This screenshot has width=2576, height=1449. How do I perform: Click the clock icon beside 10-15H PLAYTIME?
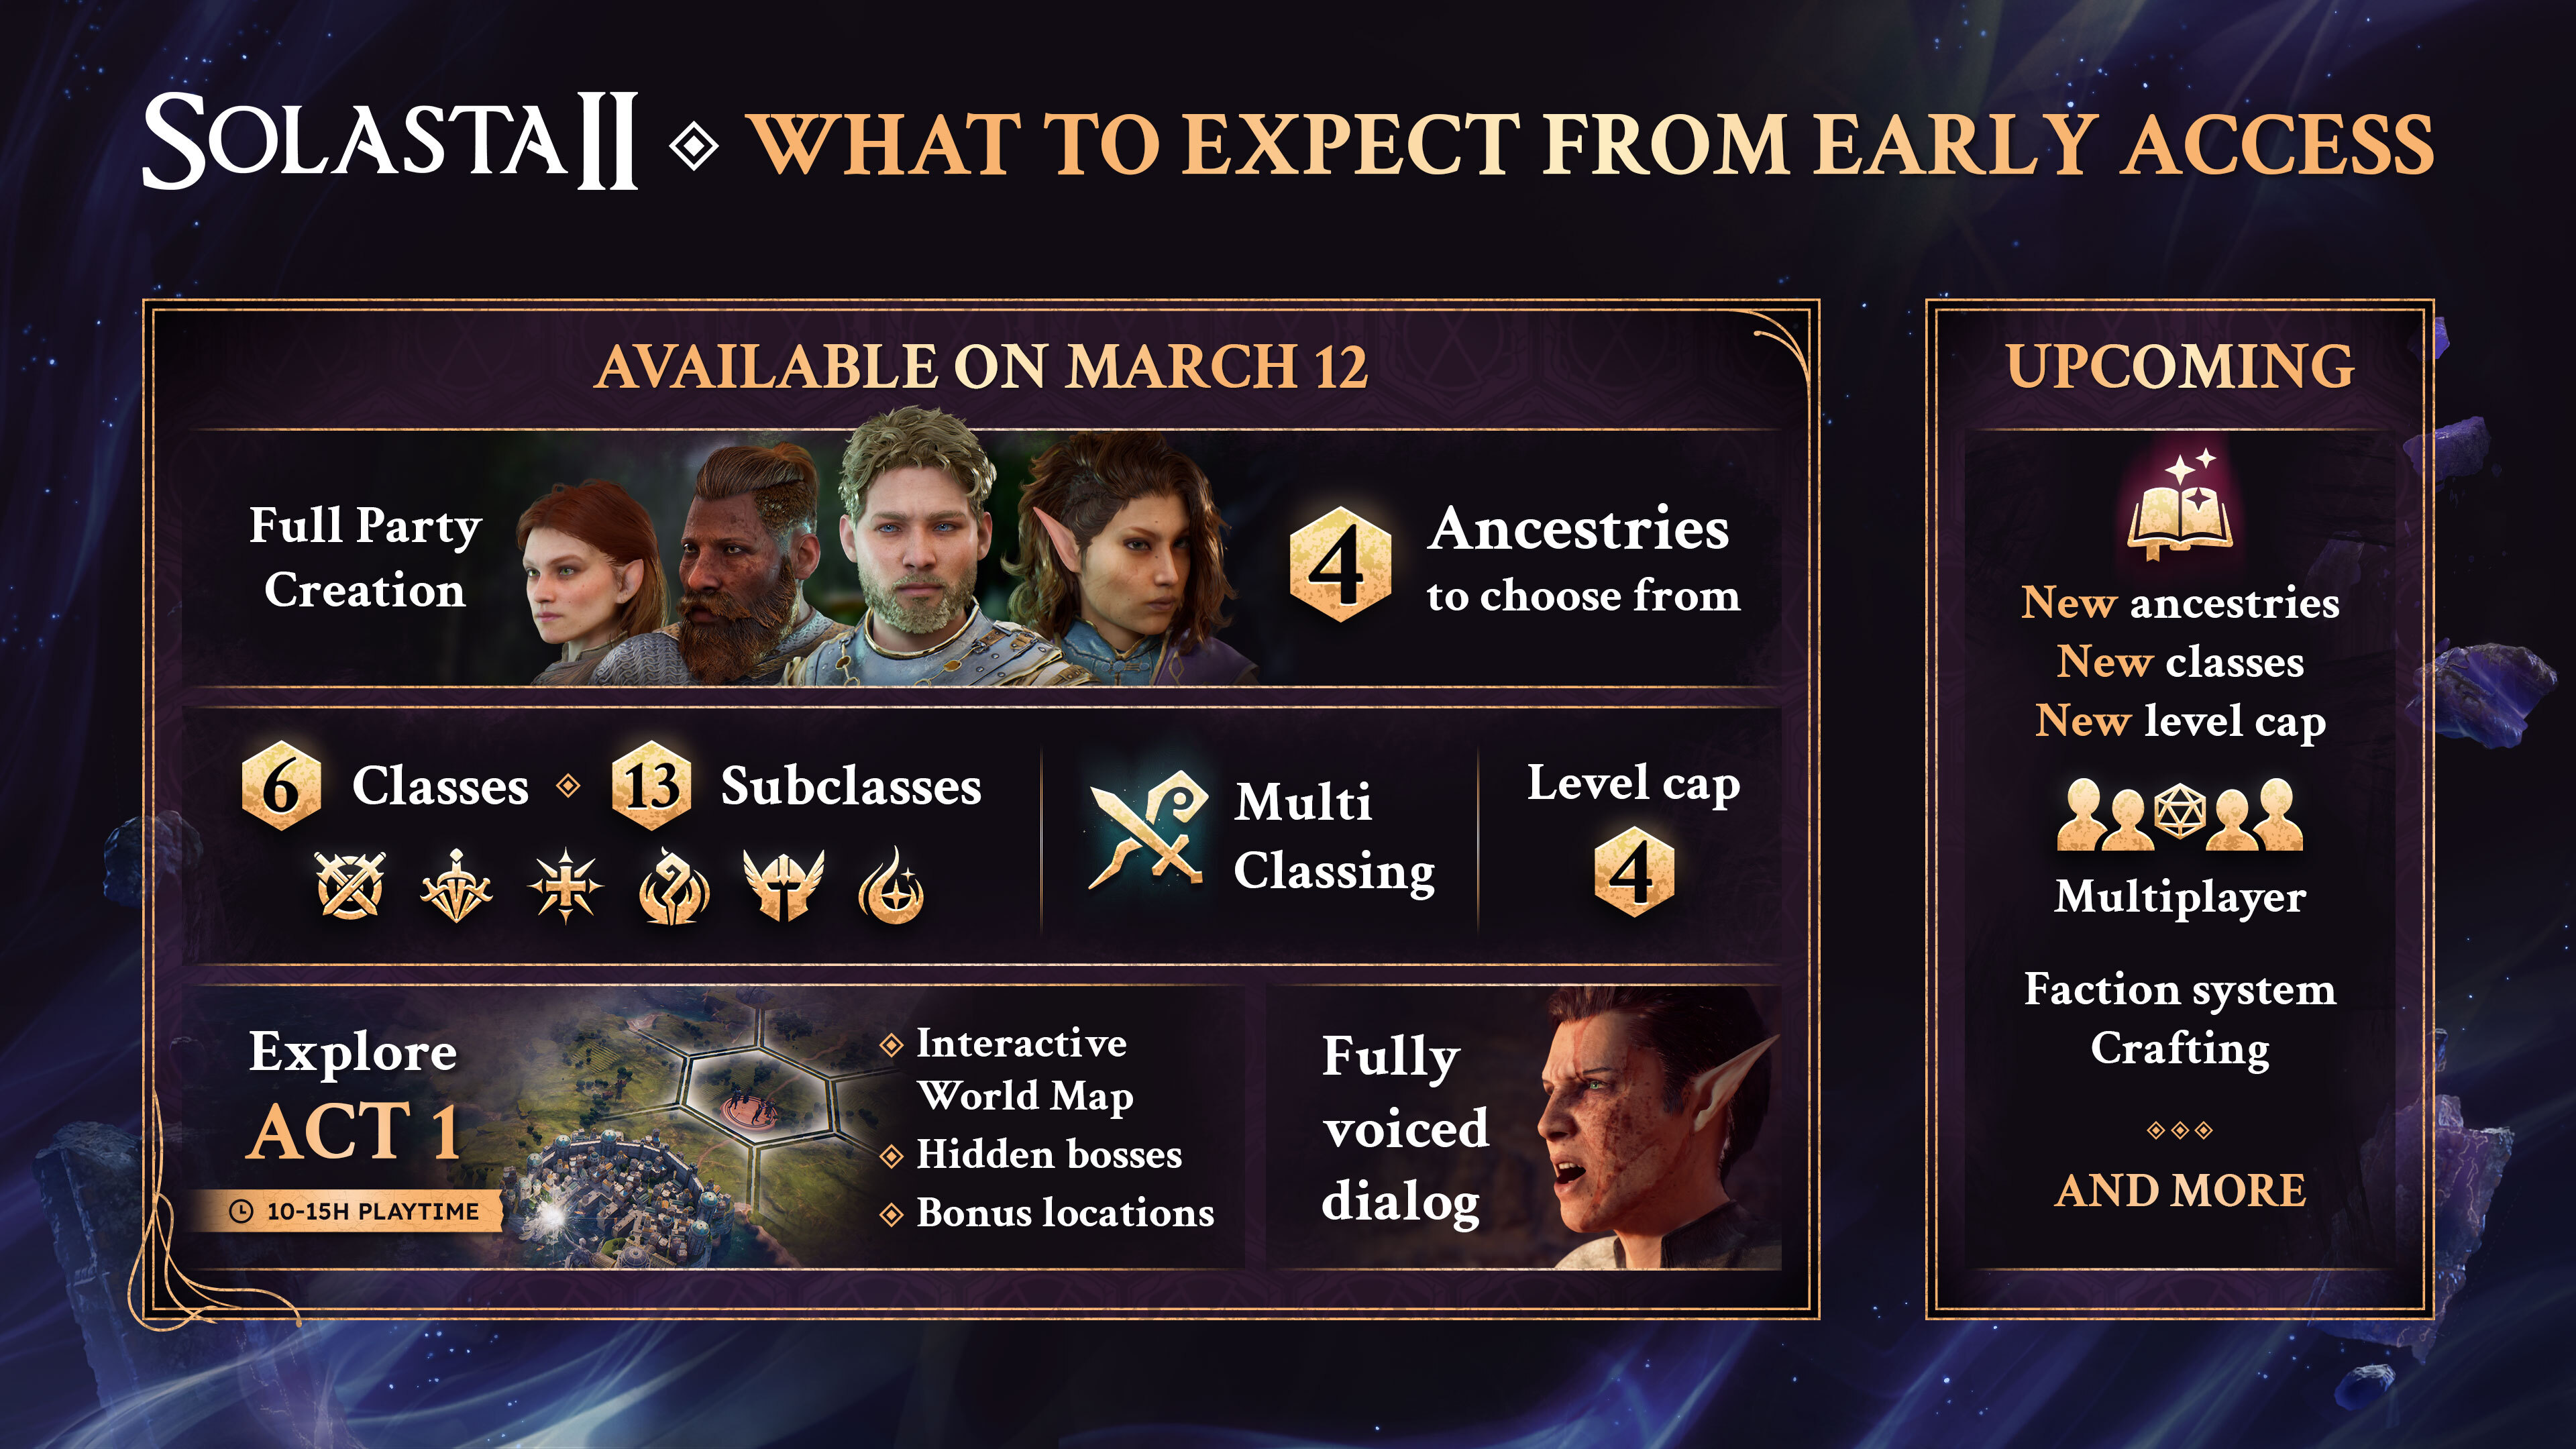[241, 1211]
